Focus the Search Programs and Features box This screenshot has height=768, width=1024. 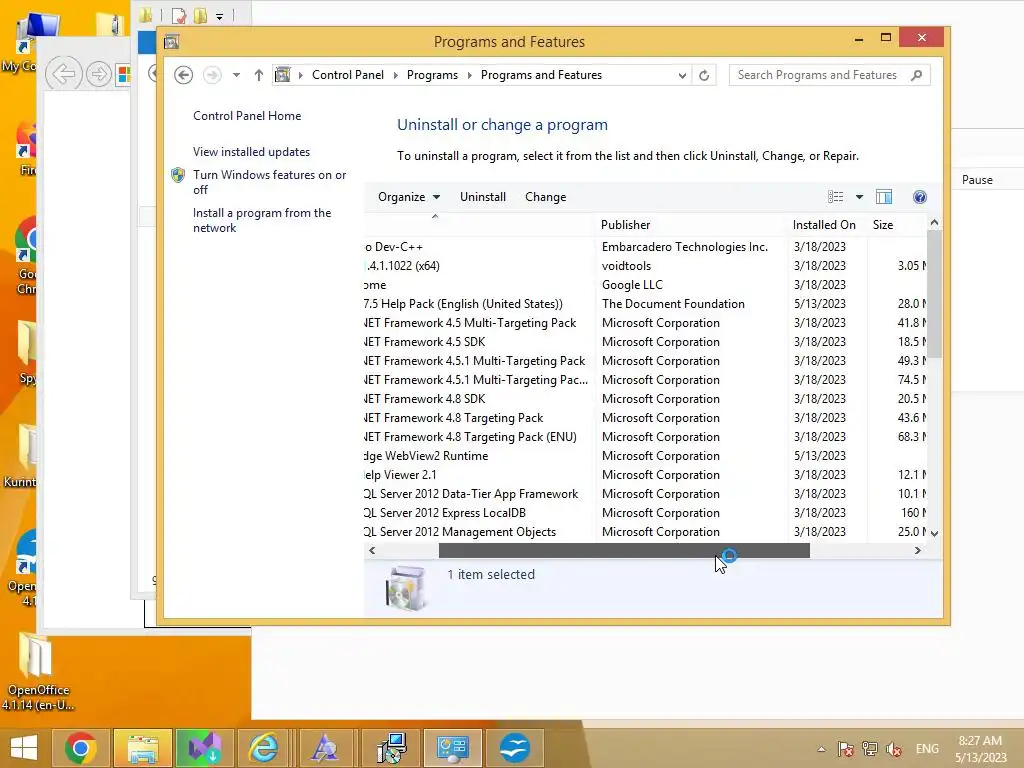pyautogui.click(x=829, y=75)
